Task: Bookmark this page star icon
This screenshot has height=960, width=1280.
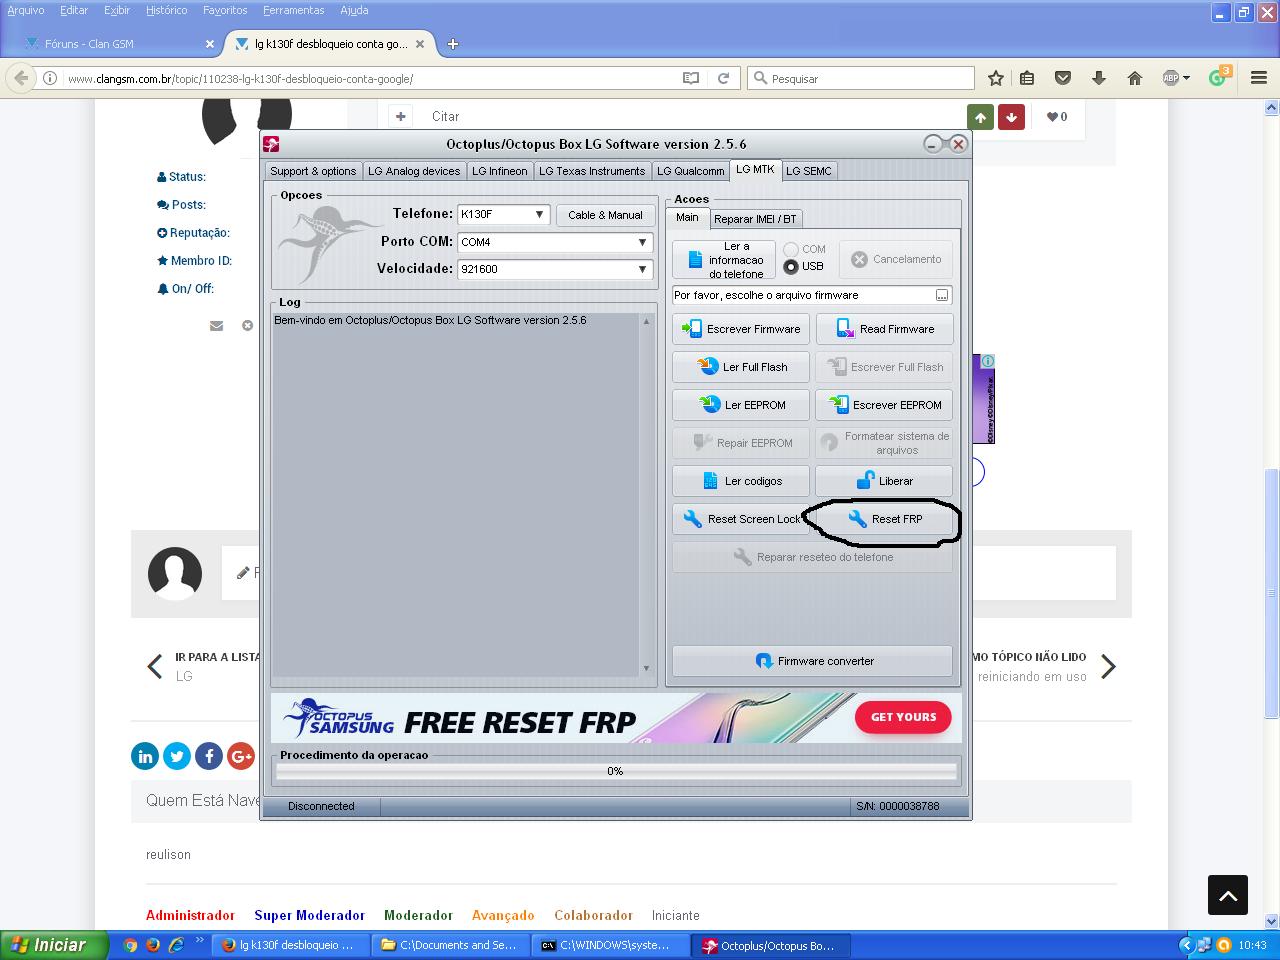Action: 996,78
